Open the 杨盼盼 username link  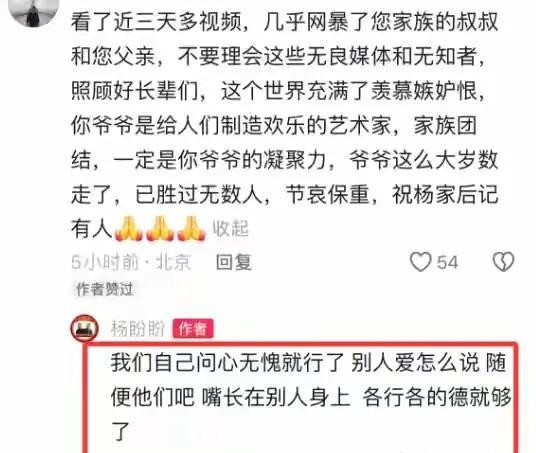tap(138, 329)
